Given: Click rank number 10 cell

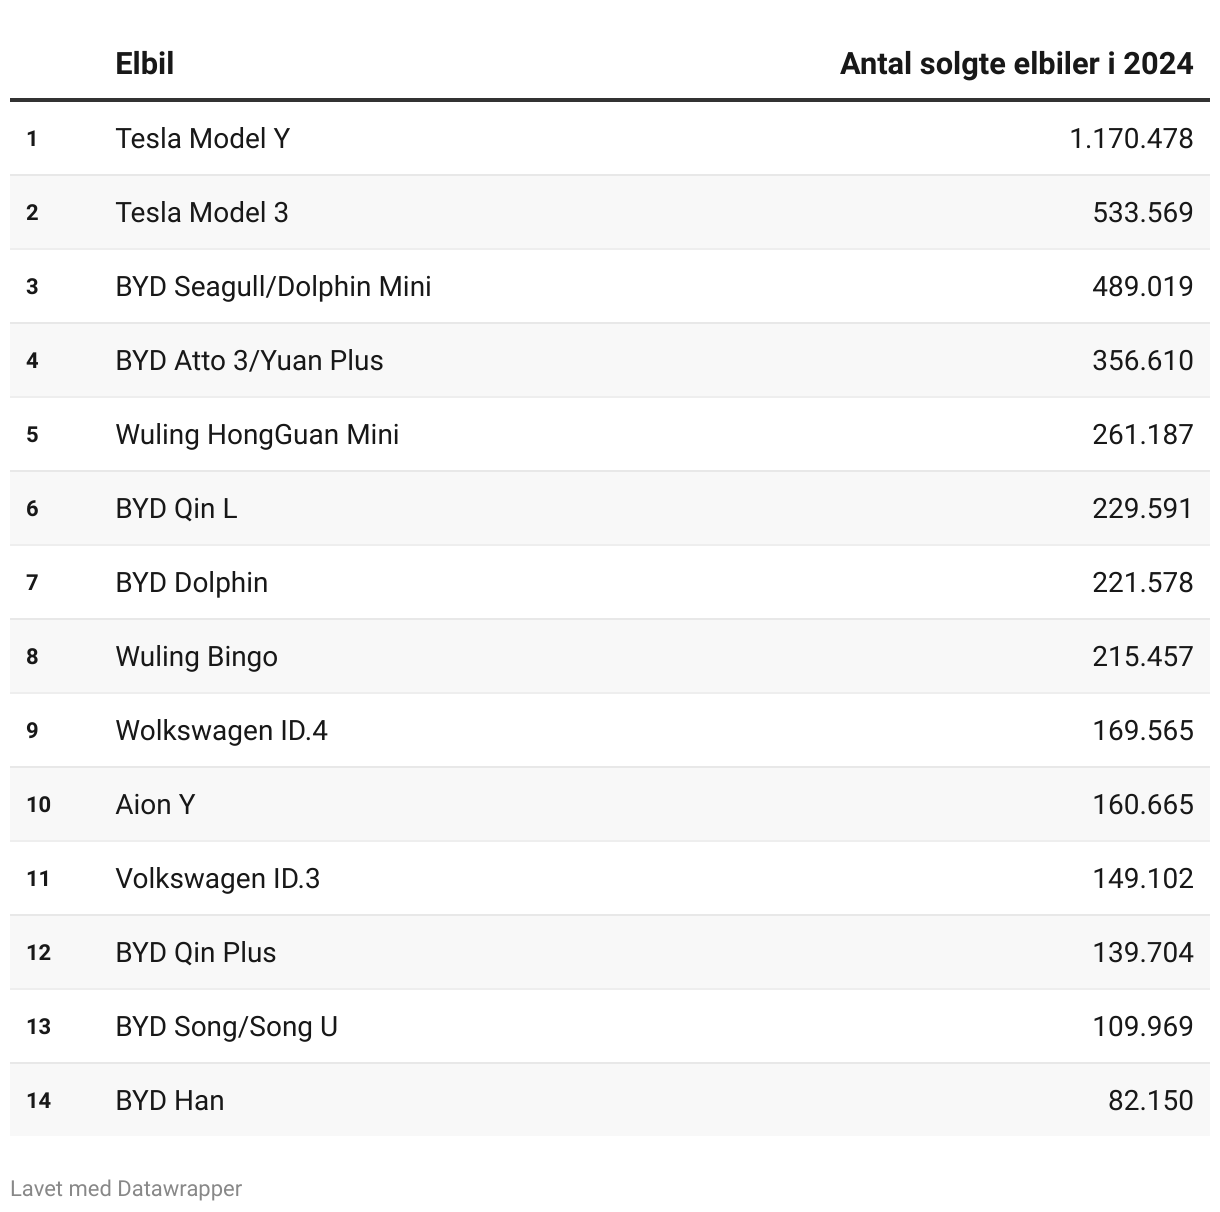Looking at the screenshot, I should [x=38, y=804].
